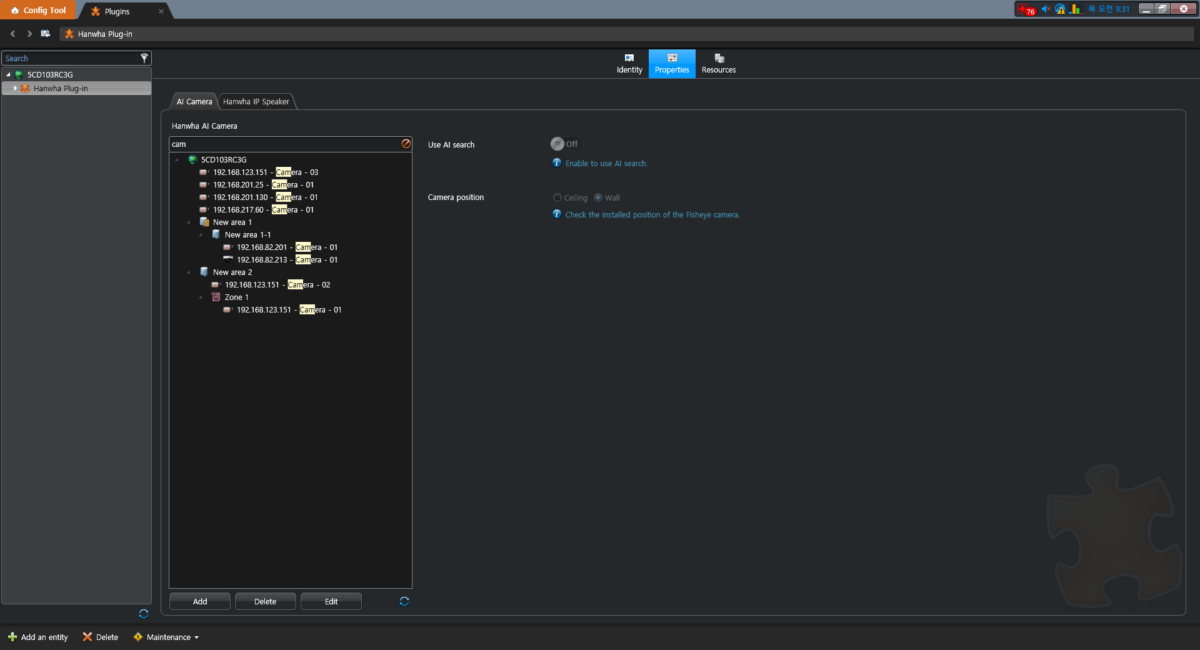Switch to the Config Tool tab
Screen dimensions: 1200x650
(38, 11)
